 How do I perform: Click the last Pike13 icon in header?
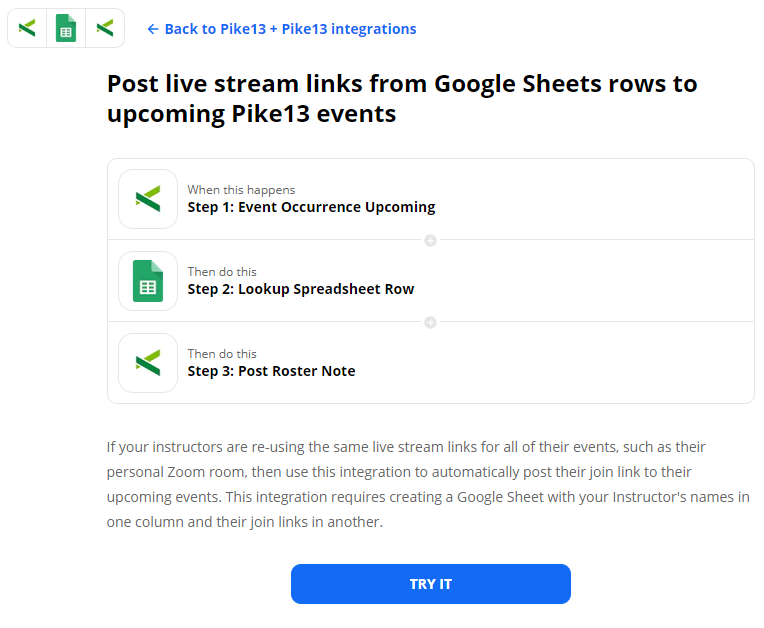(105, 28)
